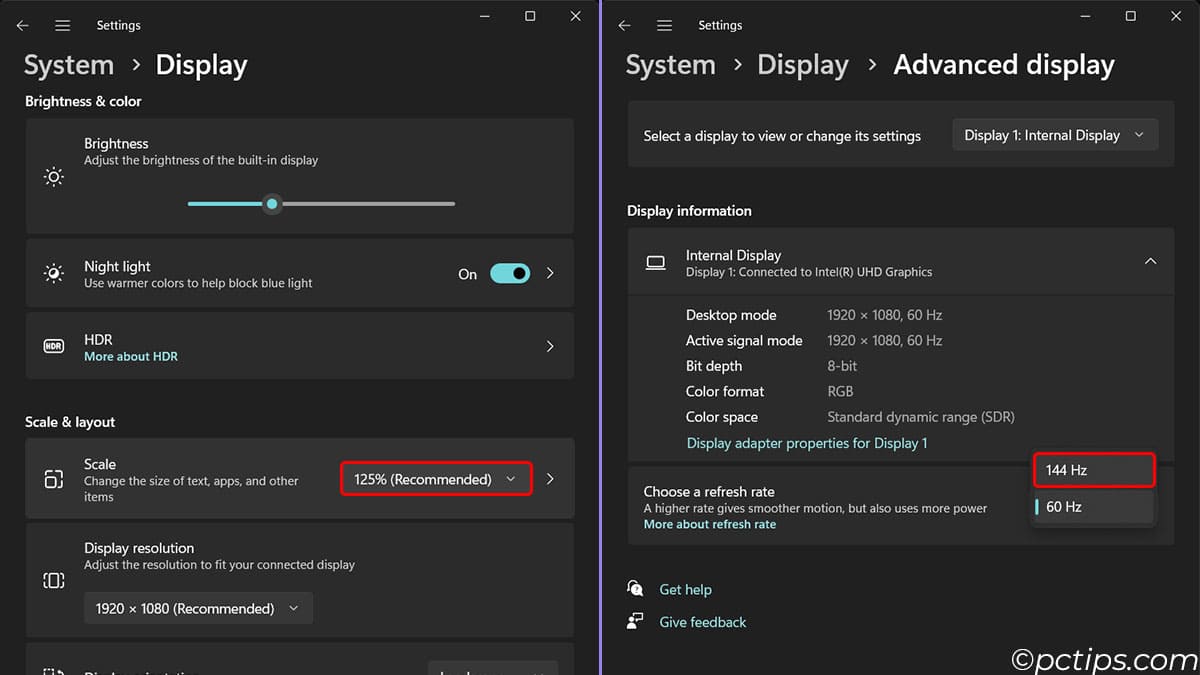Screen dimensions: 1200x675
Task: Open the Display 1: Internal Display selector
Action: click(1054, 134)
